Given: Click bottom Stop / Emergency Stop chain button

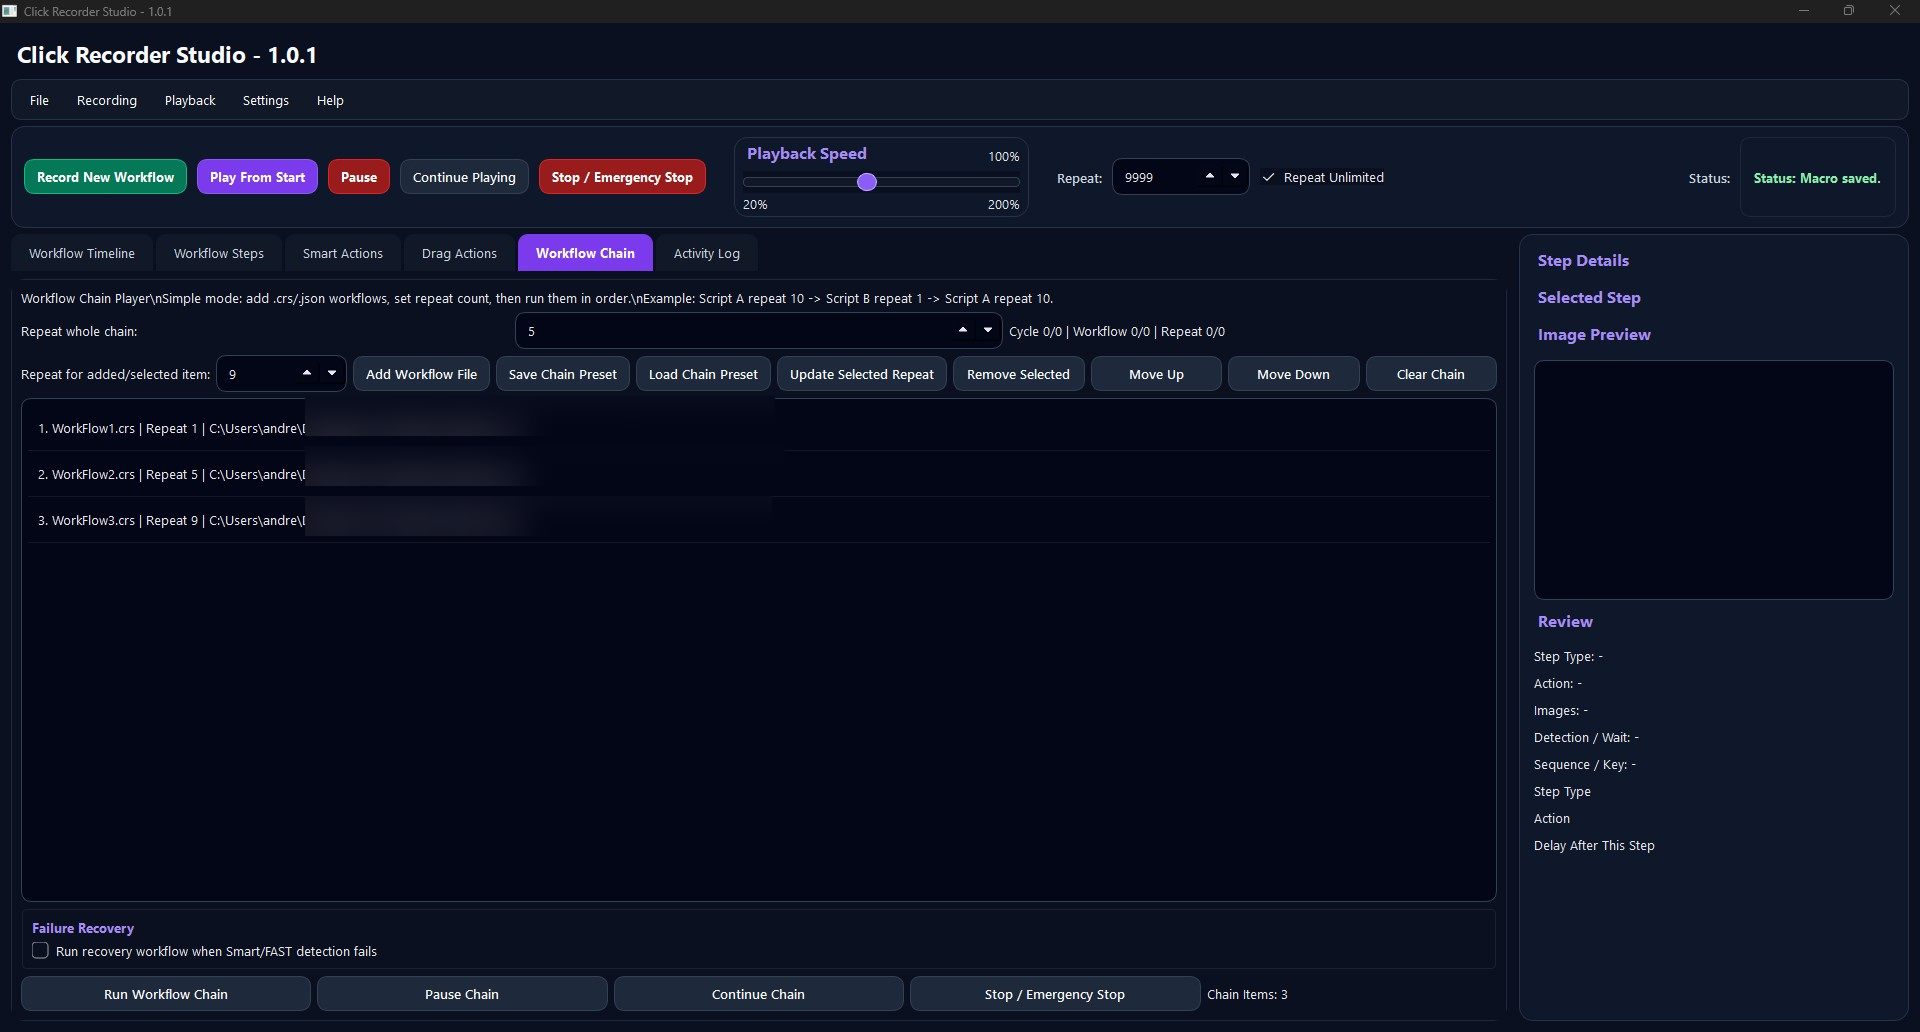Looking at the screenshot, I should [x=1055, y=994].
